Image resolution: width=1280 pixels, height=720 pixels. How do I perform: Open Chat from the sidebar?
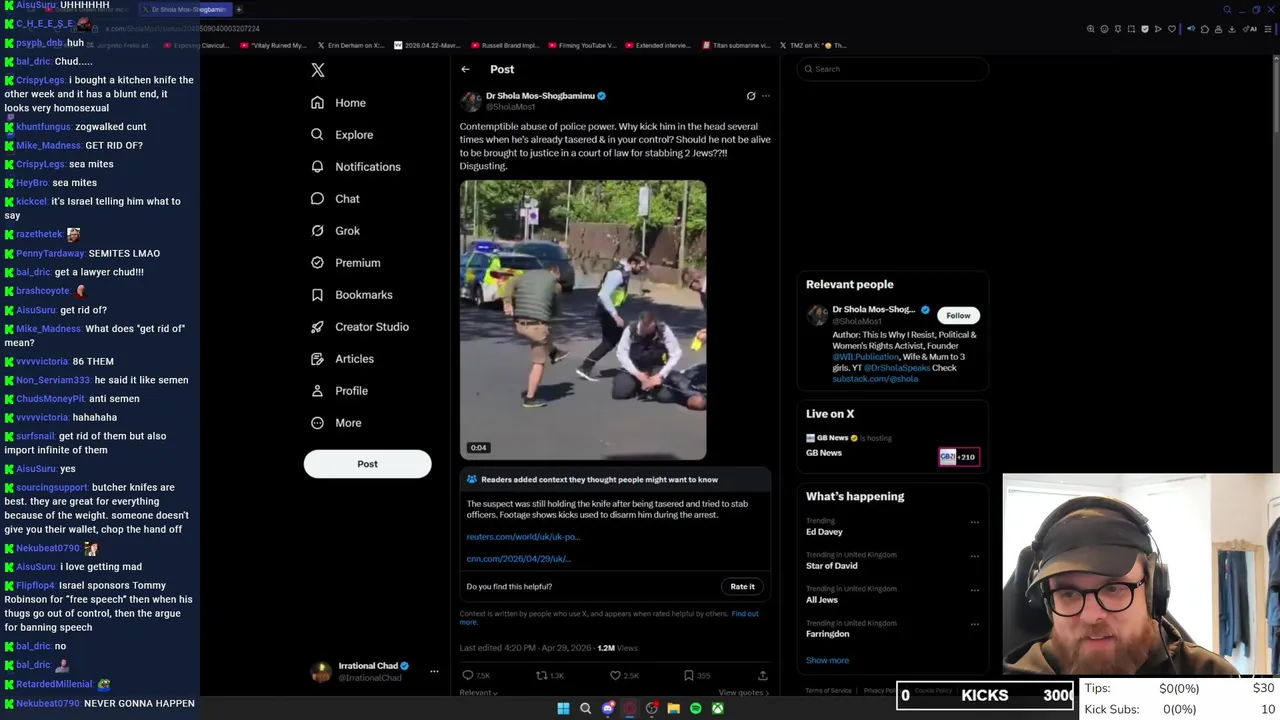[335, 199]
